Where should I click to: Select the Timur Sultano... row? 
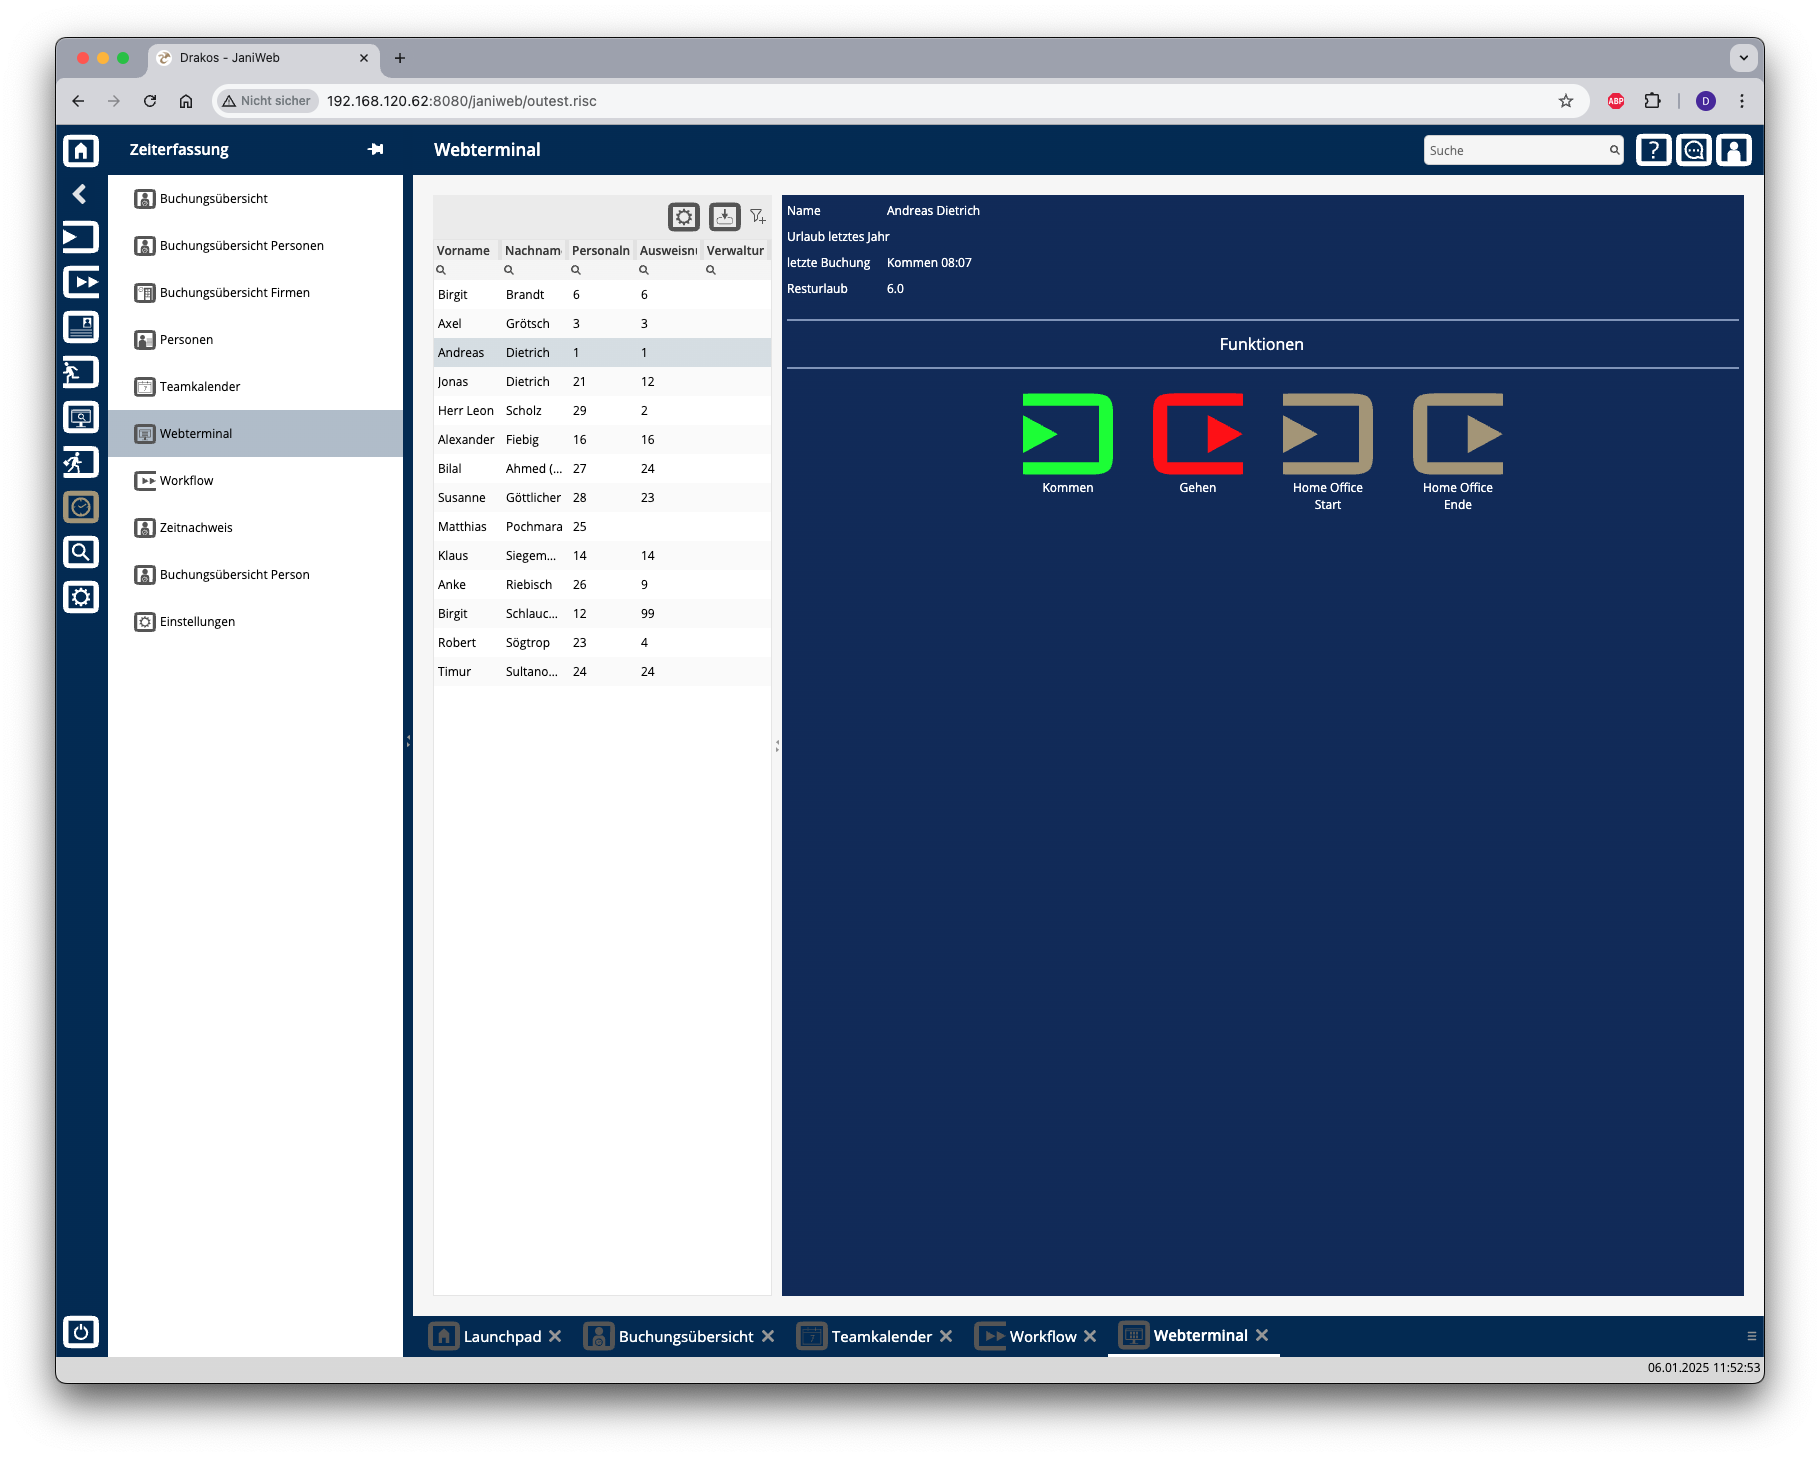click(x=602, y=672)
